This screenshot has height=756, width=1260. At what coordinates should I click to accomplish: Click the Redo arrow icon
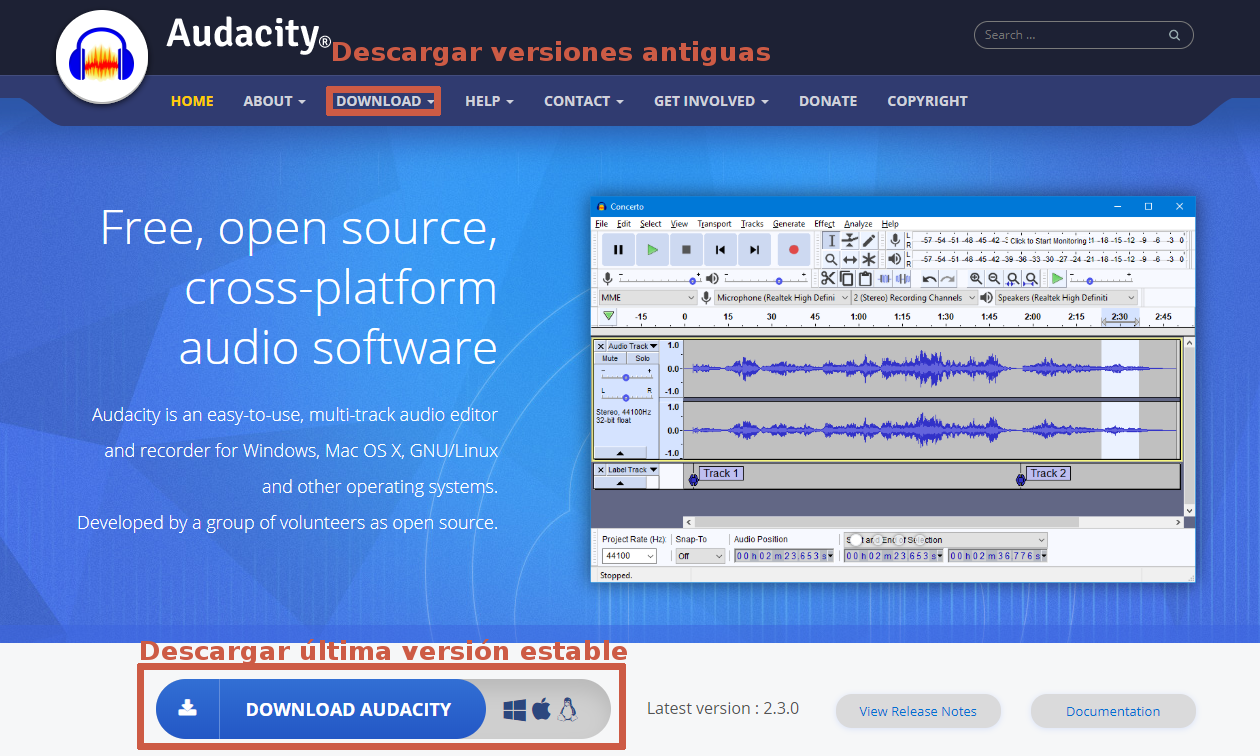coord(947,278)
